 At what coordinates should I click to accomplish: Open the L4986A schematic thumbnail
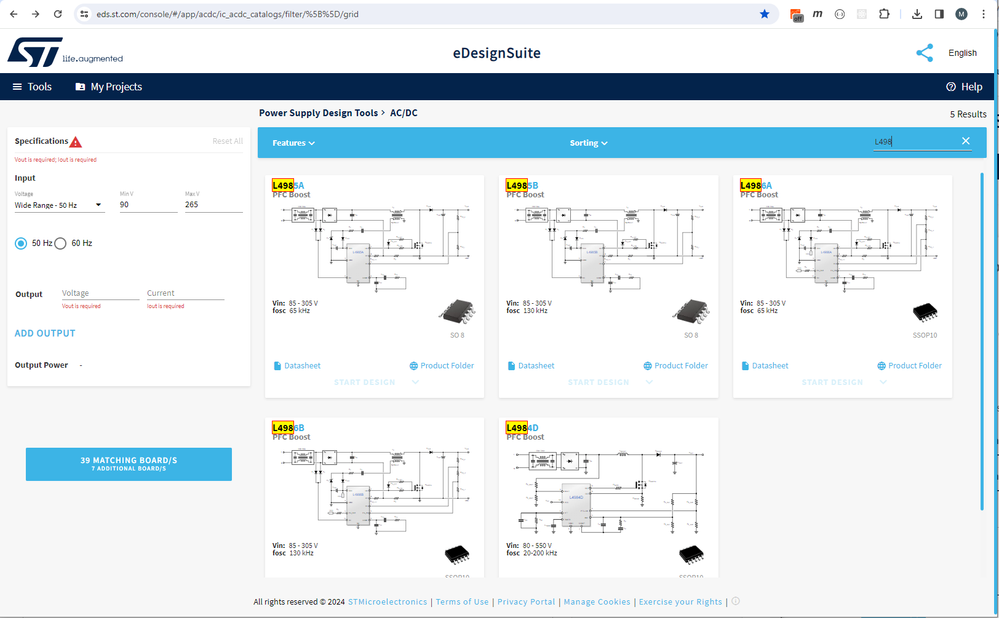(x=842, y=248)
